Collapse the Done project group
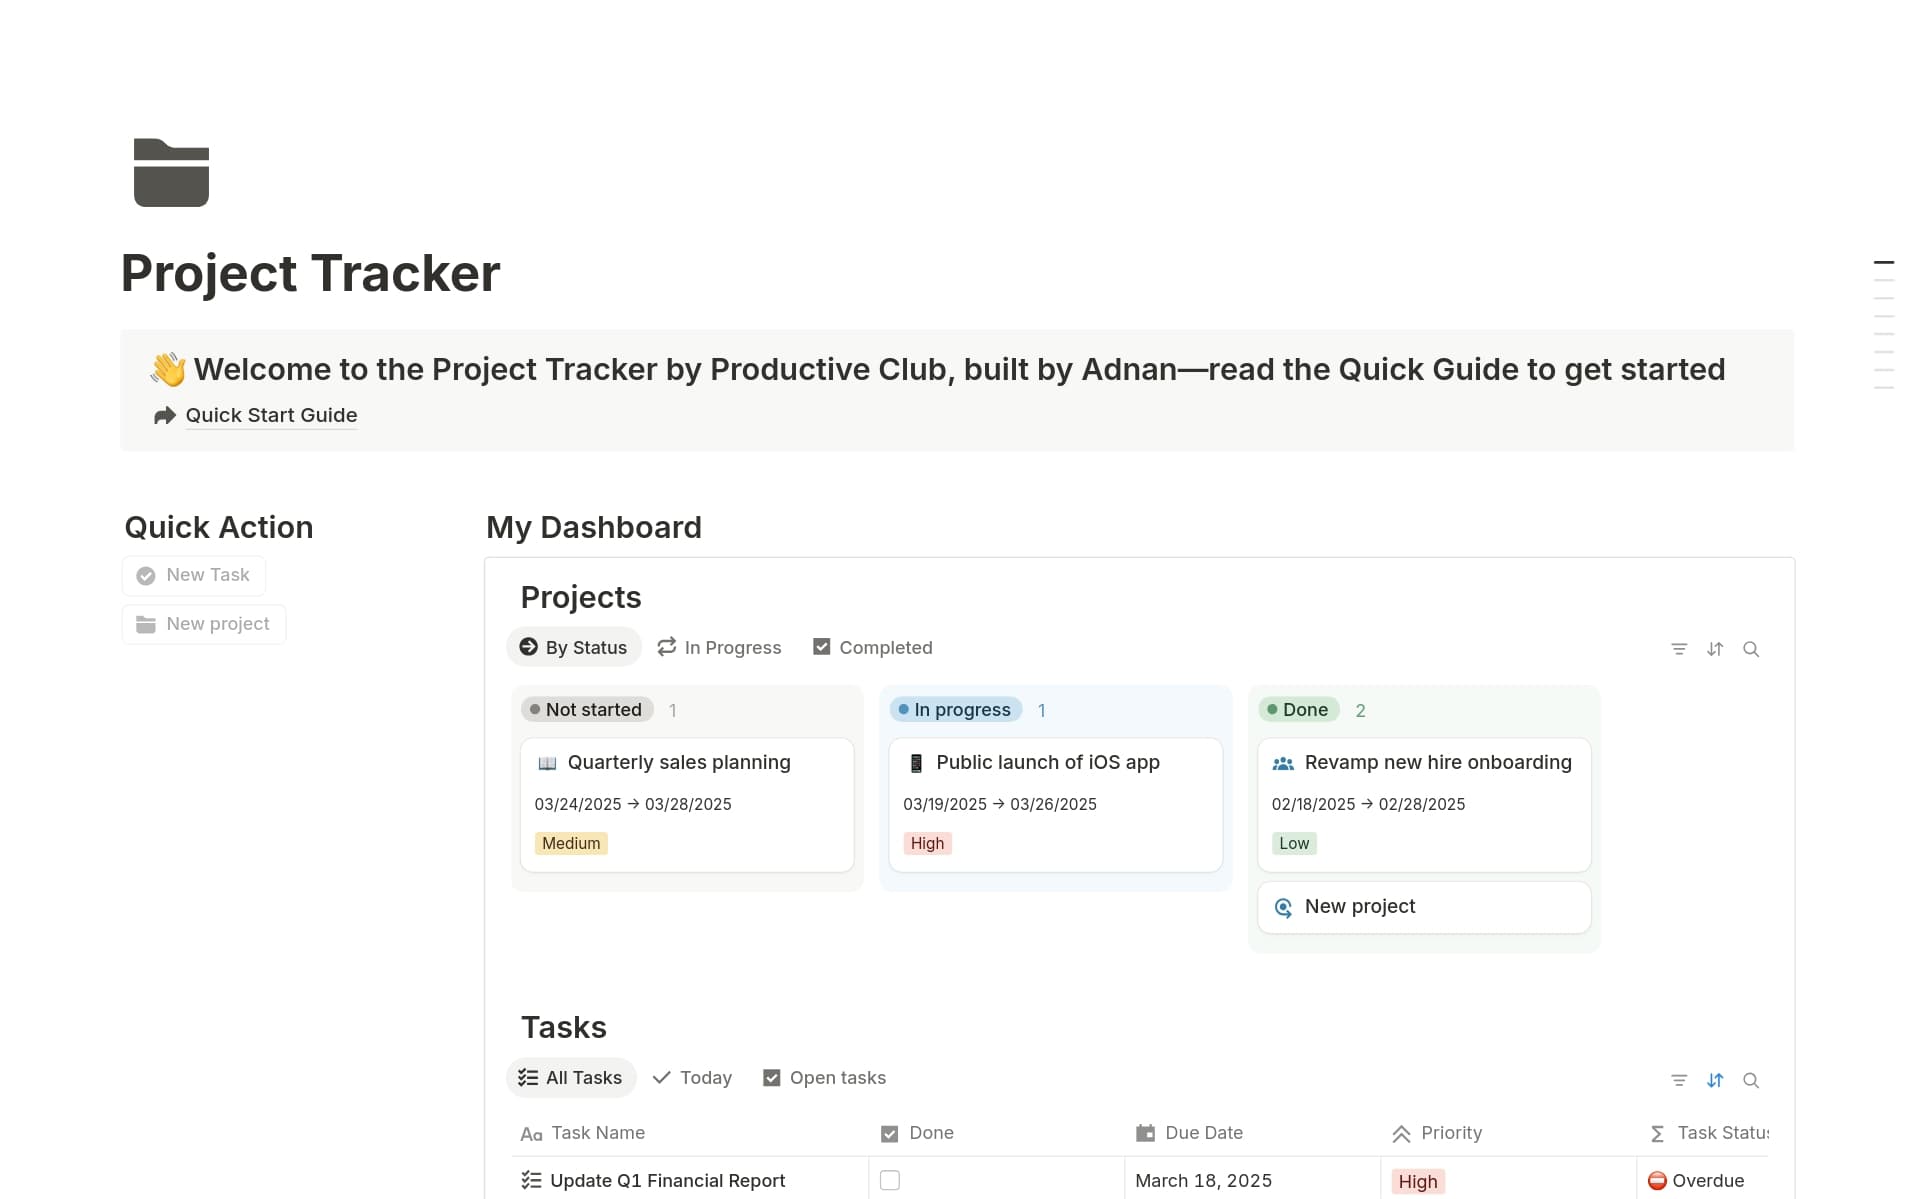1920x1199 pixels. pyautogui.click(x=1297, y=709)
